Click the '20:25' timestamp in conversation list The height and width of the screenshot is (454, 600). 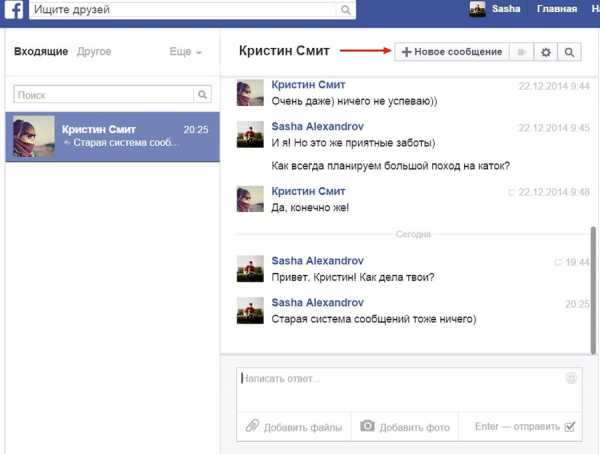(x=196, y=129)
